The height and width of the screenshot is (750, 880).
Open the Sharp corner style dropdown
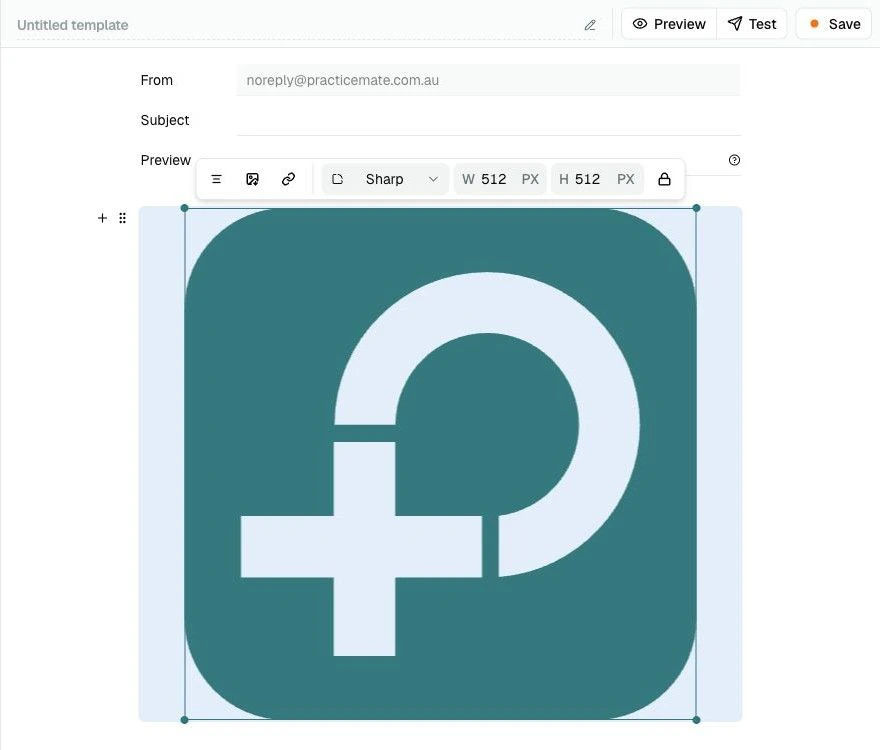(x=385, y=179)
